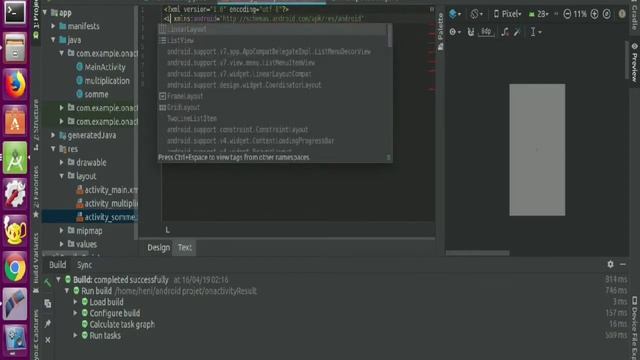Expand the generatedJava folder
The height and width of the screenshot is (360, 640).
pyautogui.click(x=53, y=135)
